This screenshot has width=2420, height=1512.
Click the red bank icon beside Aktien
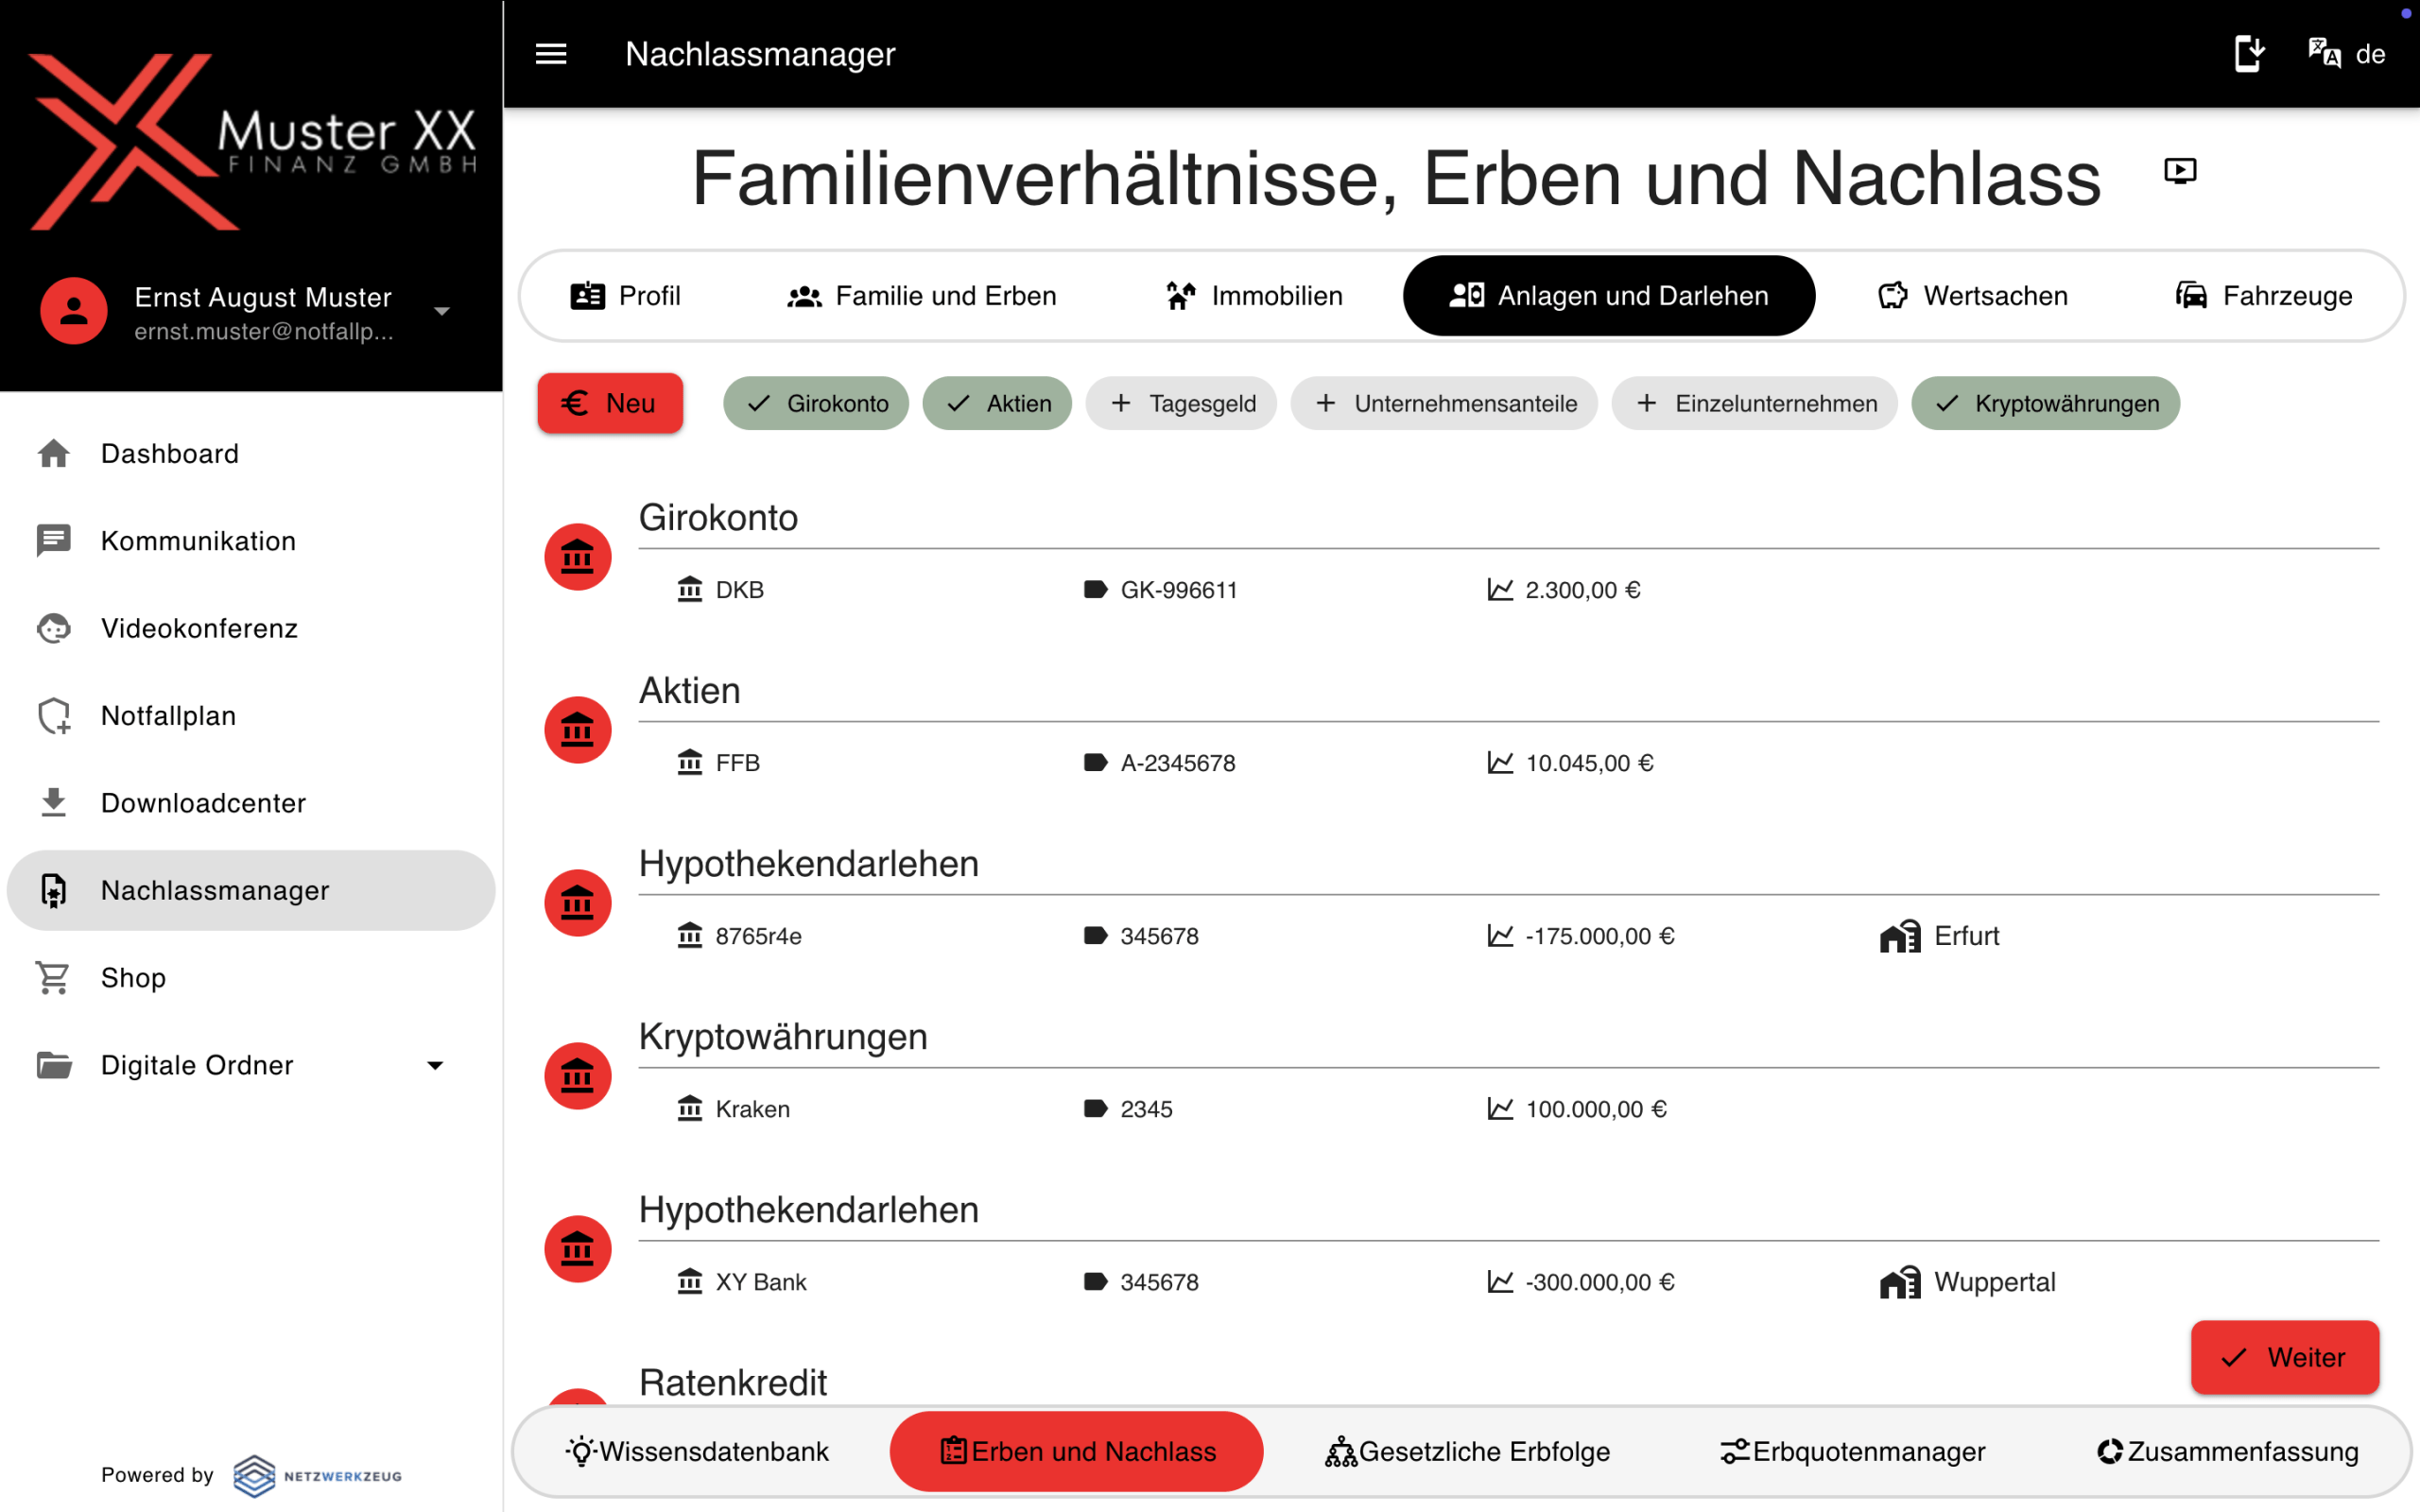click(x=578, y=730)
